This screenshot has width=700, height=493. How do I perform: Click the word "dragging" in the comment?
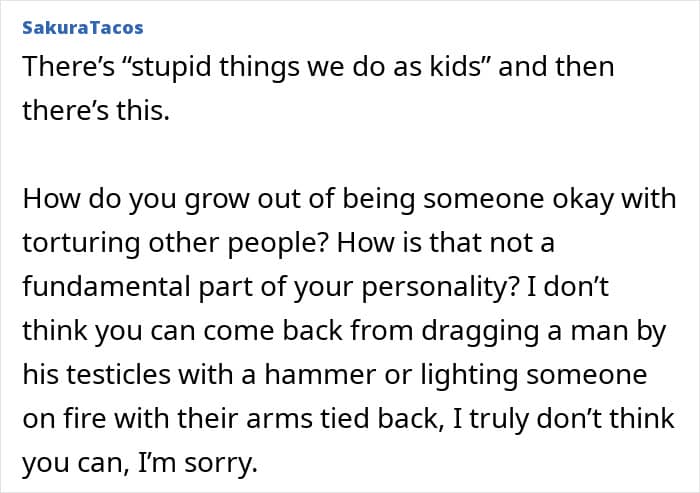[480, 332]
